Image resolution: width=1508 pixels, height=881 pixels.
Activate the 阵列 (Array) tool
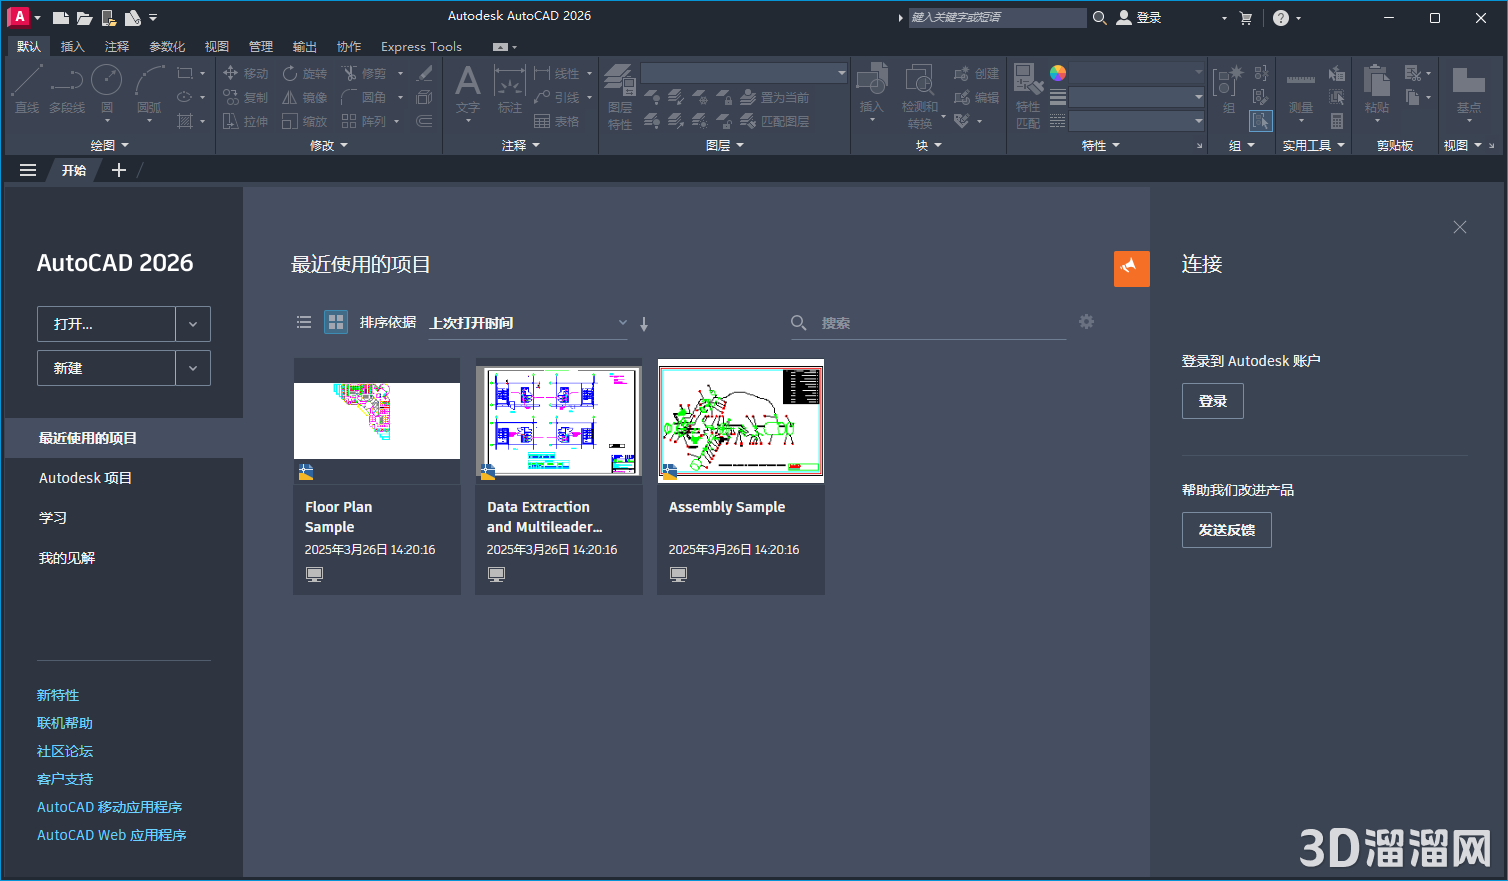pos(364,121)
